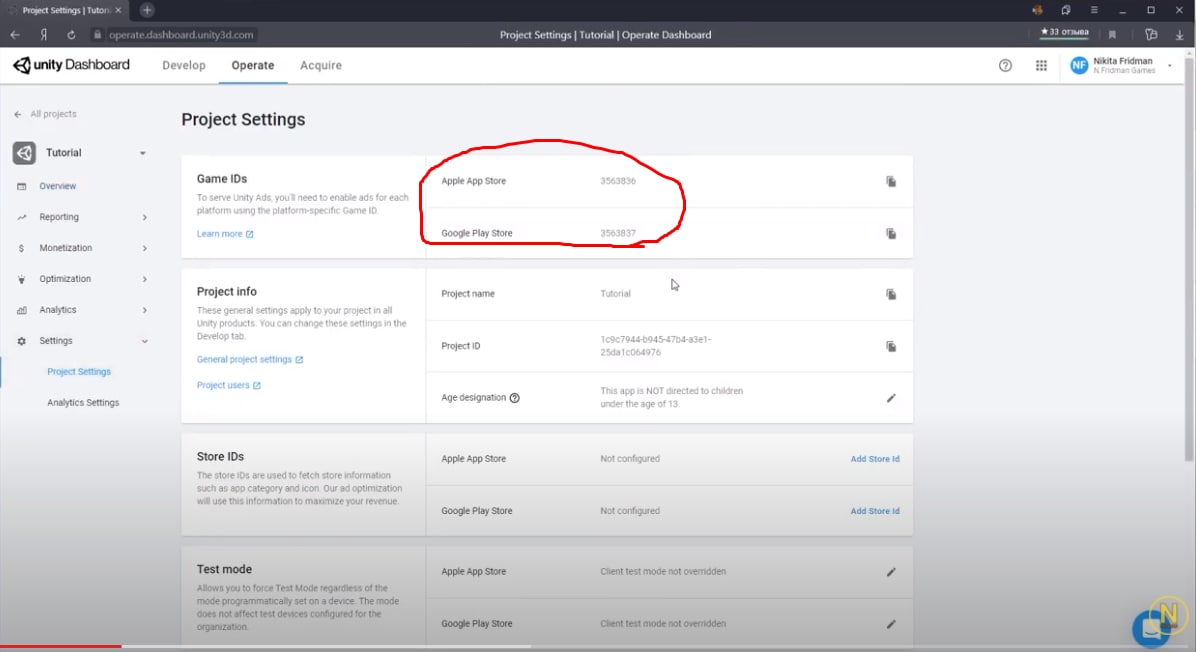The width and height of the screenshot is (1196, 652).
Task: Copy the Project name value
Action: pyautogui.click(x=890, y=294)
